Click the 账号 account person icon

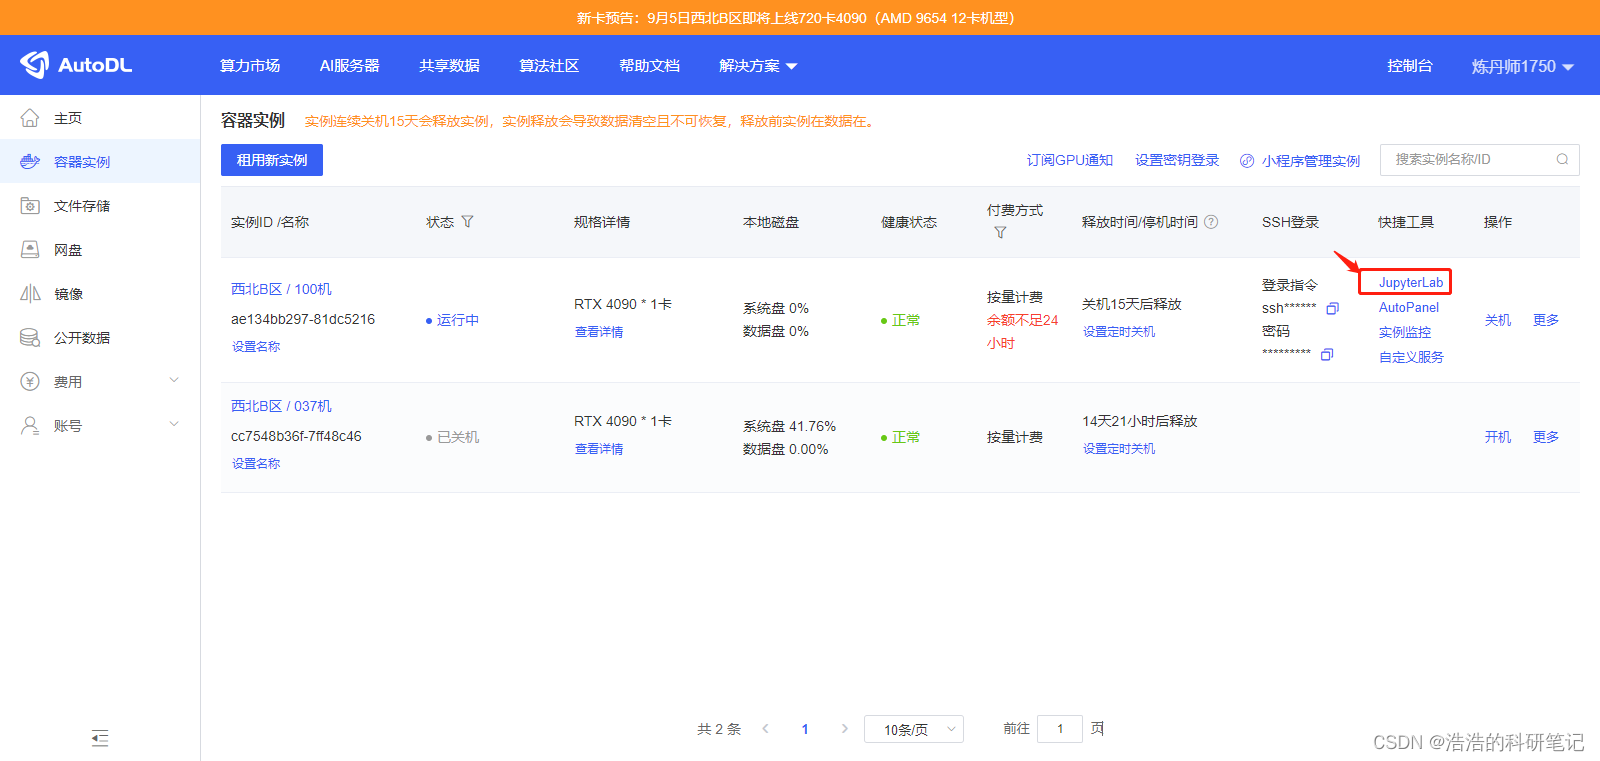(x=30, y=426)
